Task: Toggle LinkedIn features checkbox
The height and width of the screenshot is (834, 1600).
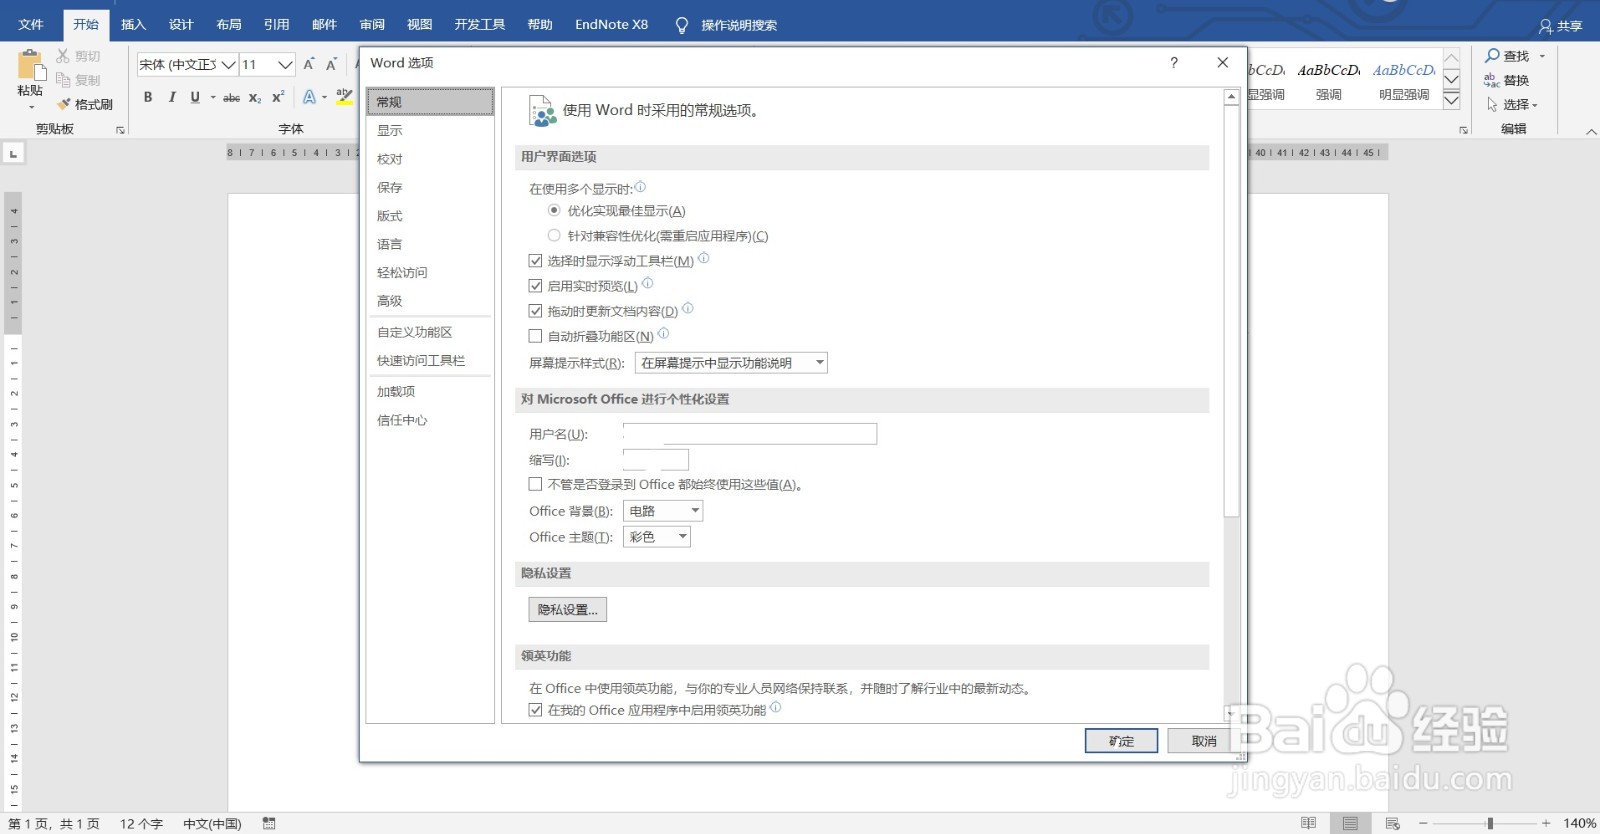Action: click(x=535, y=710)
